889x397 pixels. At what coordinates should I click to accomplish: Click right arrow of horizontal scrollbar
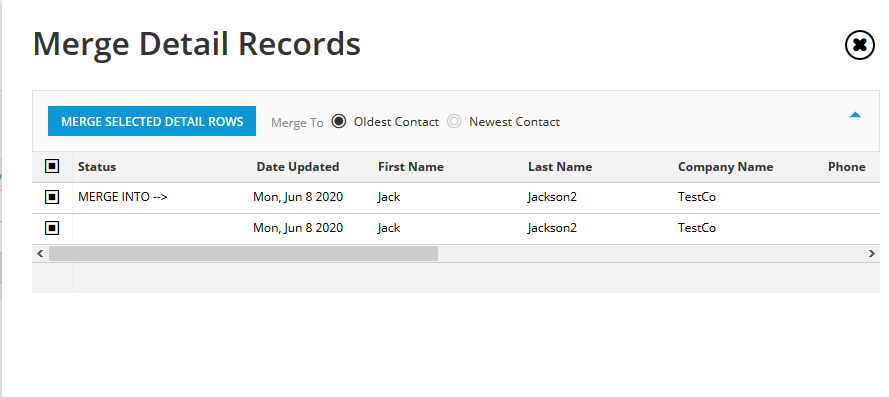[872, 254]
